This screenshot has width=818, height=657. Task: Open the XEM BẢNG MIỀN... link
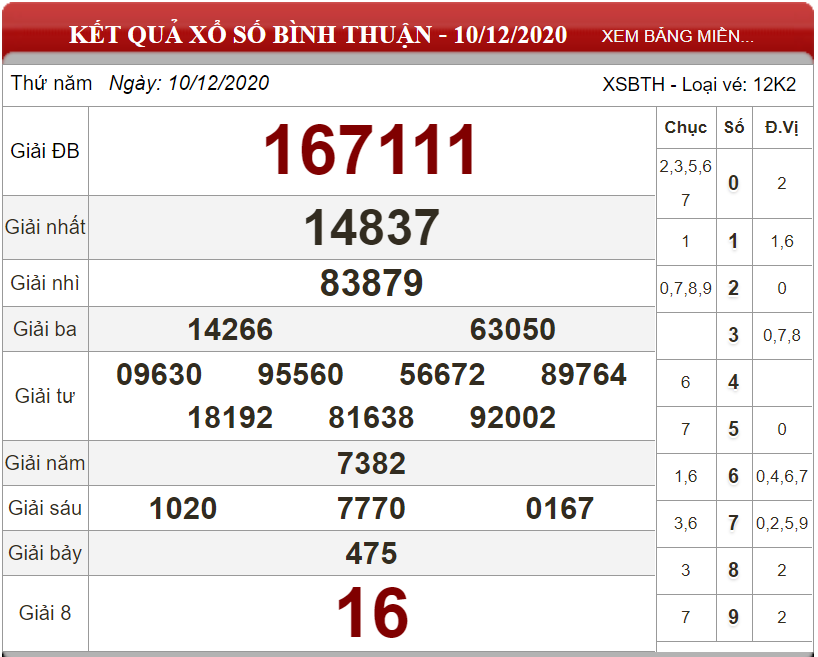point(677,36)
